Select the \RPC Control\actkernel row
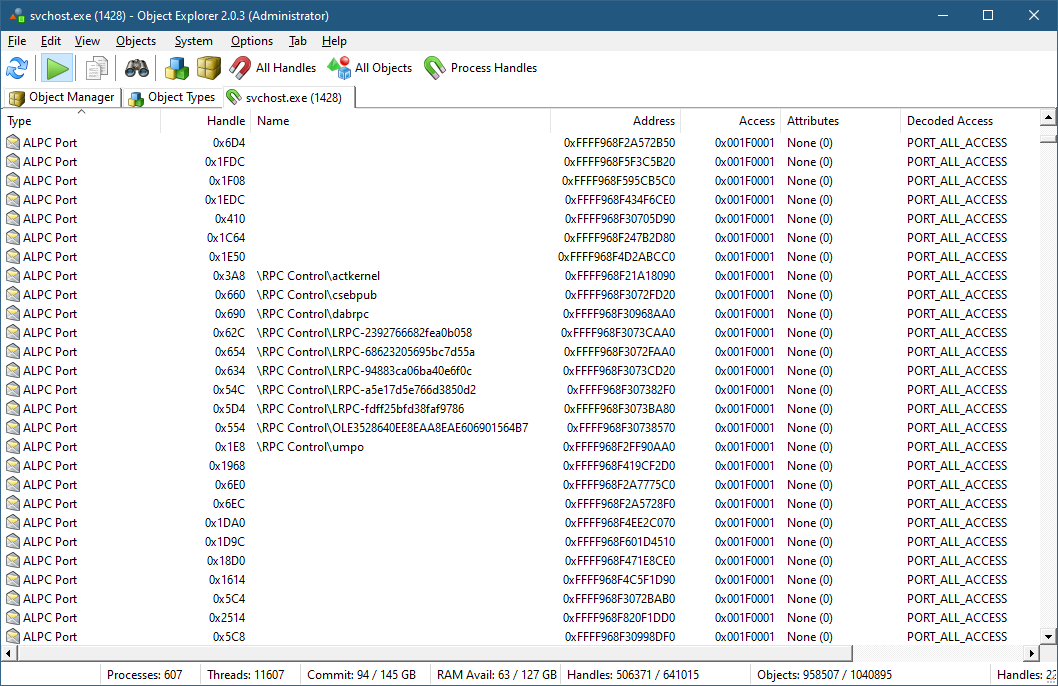 click(x=318, y=276)
